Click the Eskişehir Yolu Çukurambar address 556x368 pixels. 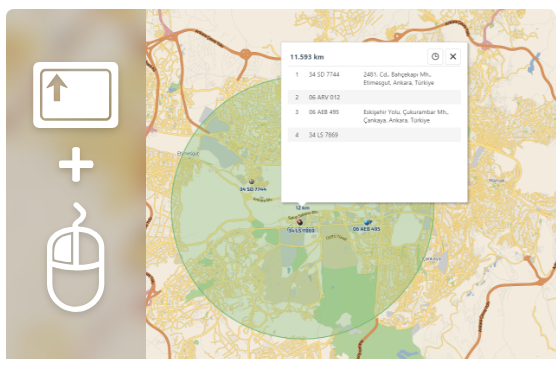406,116
